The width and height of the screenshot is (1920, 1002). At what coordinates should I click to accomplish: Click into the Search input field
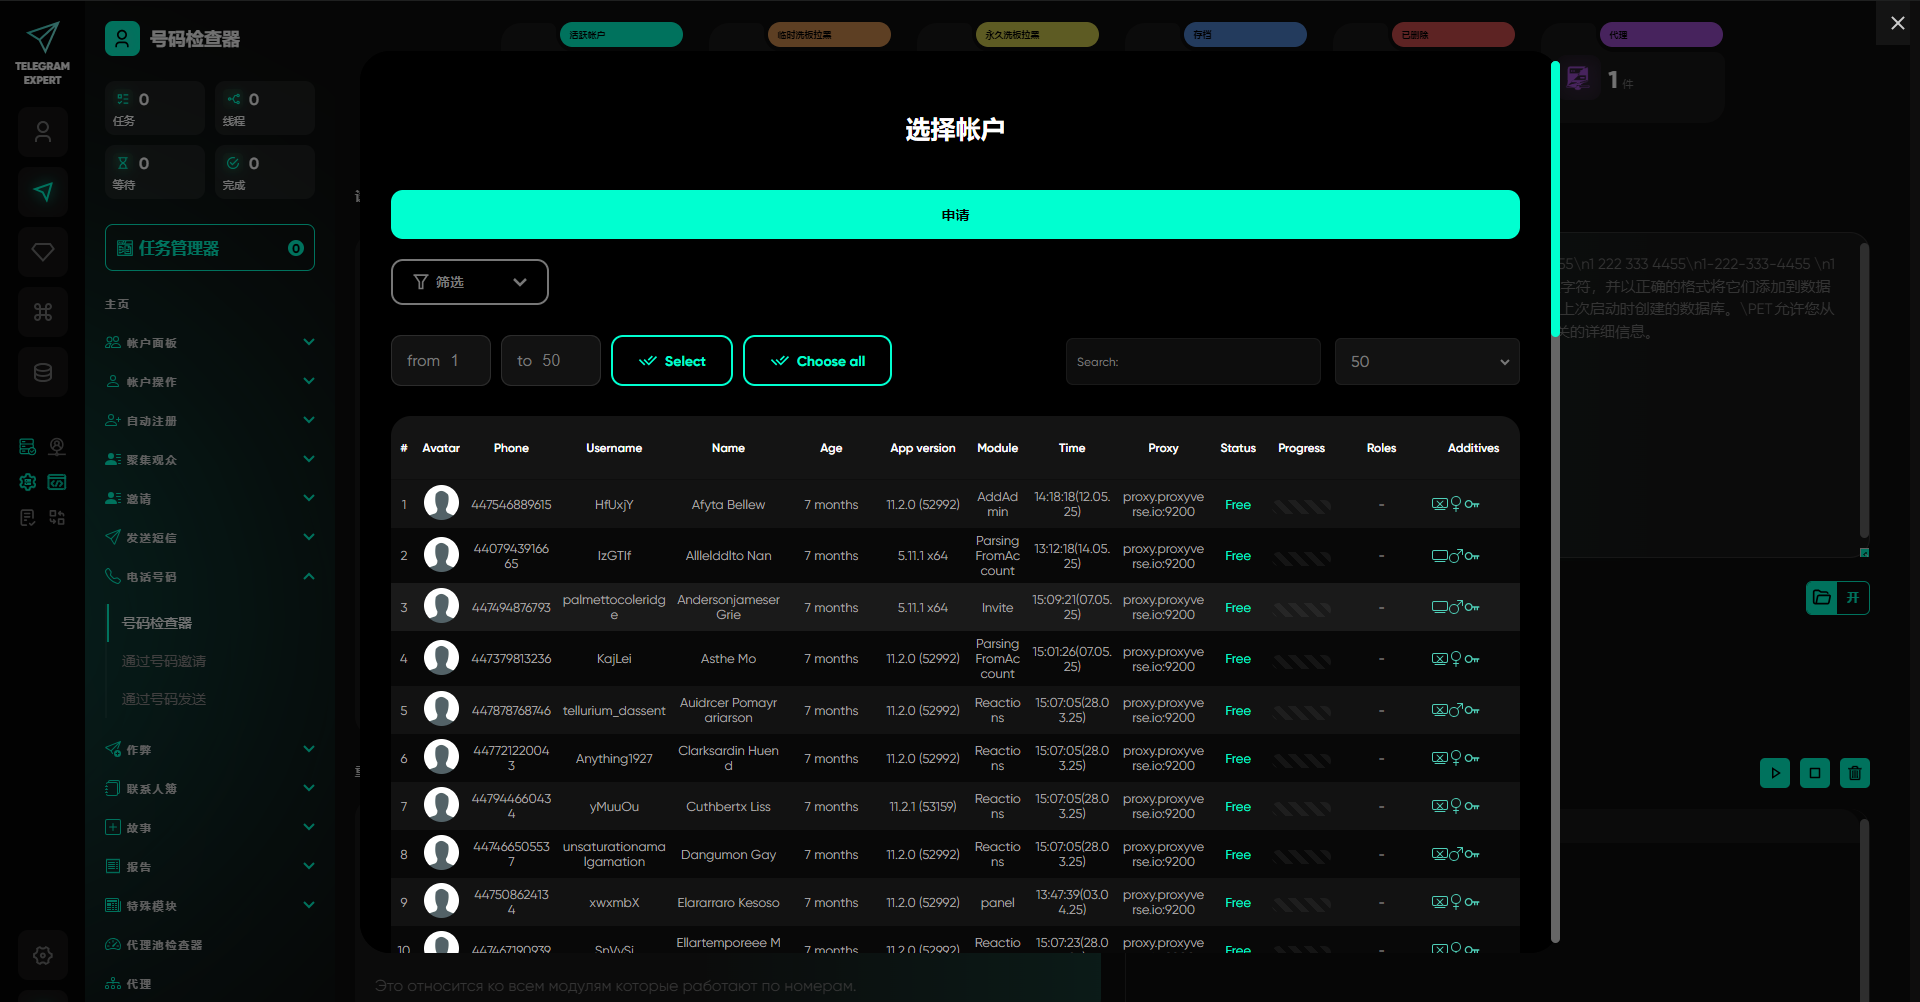coord(1192,362)
